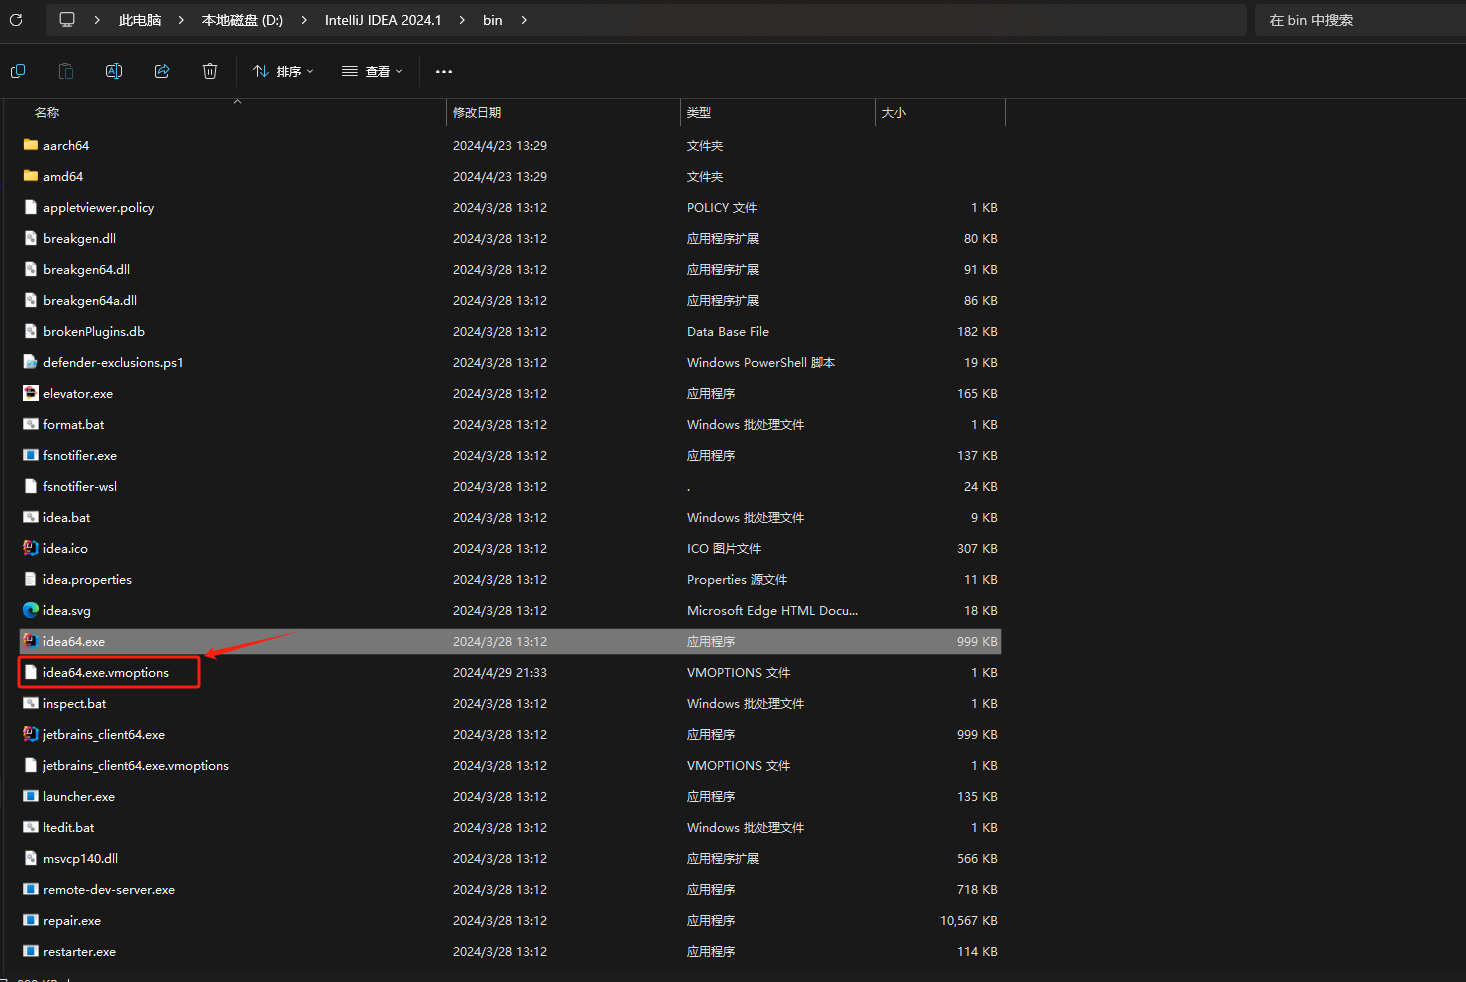Select the elevator.exe icon
The height and width of the screenshot is (982, 1466).
[31, 393]
